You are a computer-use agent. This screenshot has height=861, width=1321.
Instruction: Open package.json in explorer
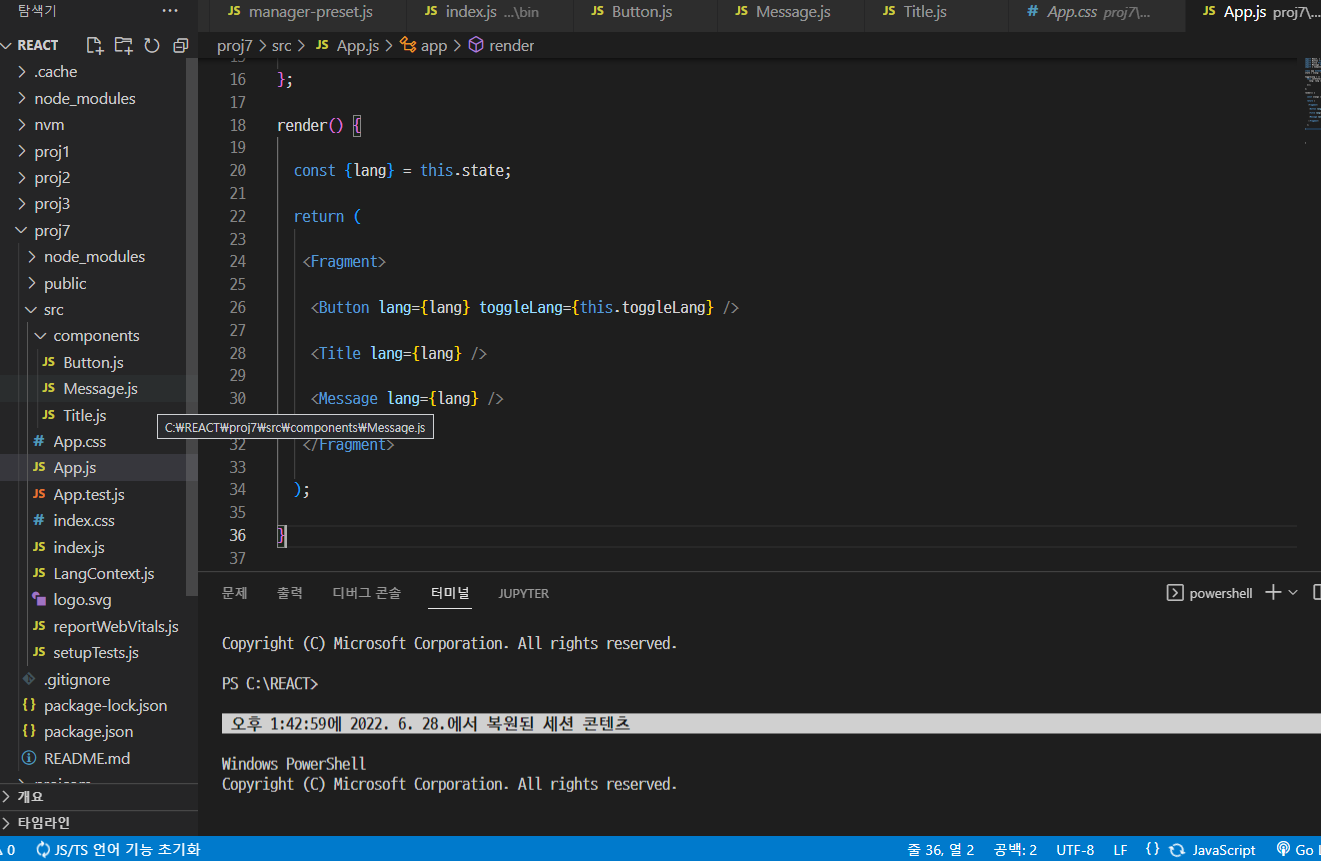88,731
